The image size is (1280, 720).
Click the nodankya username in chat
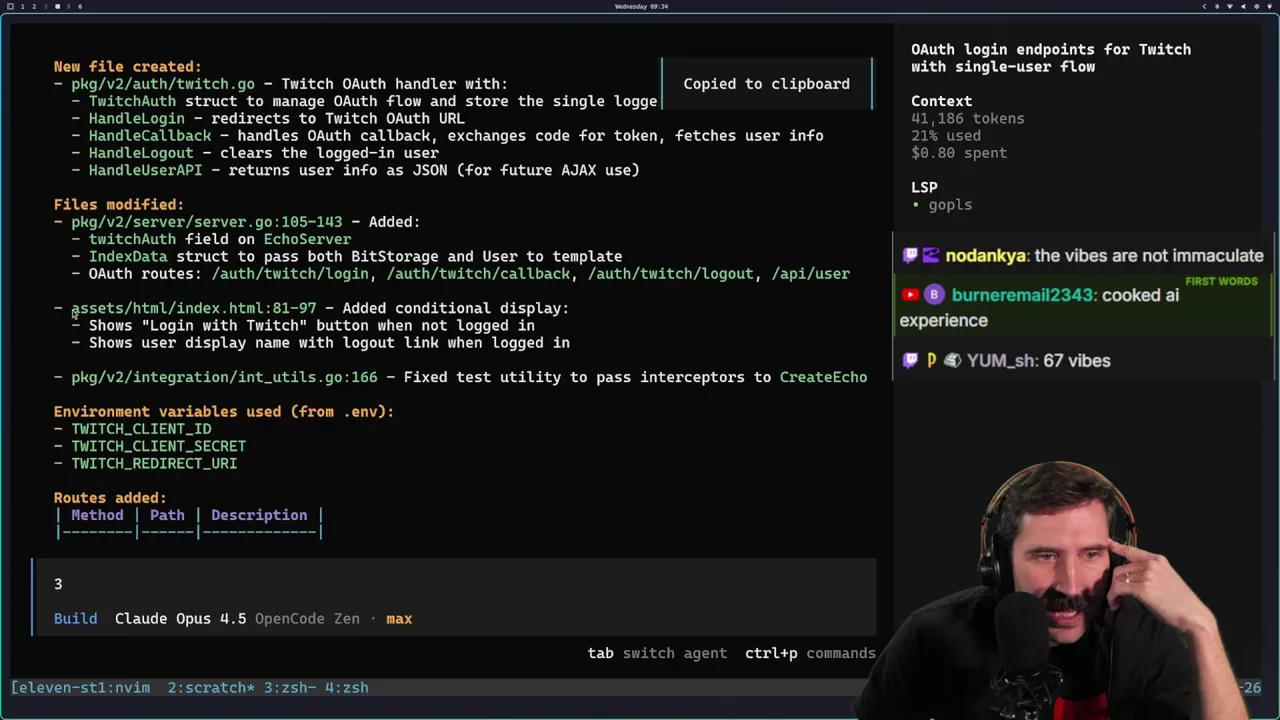pyautogui.click(x=986, y=256)
